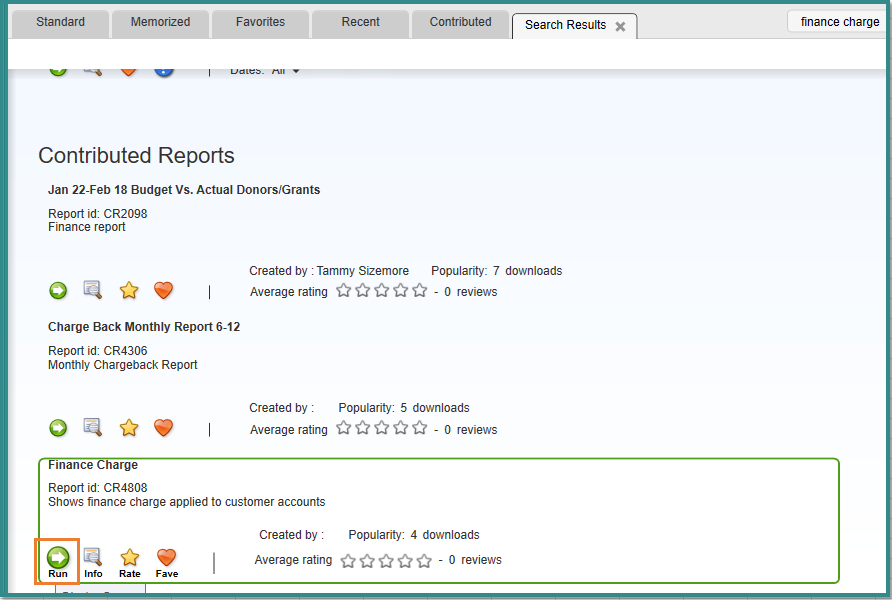Open Info for Finance Charge report
892x600 pixels.
pyautogui.click(x=93, y=562)
